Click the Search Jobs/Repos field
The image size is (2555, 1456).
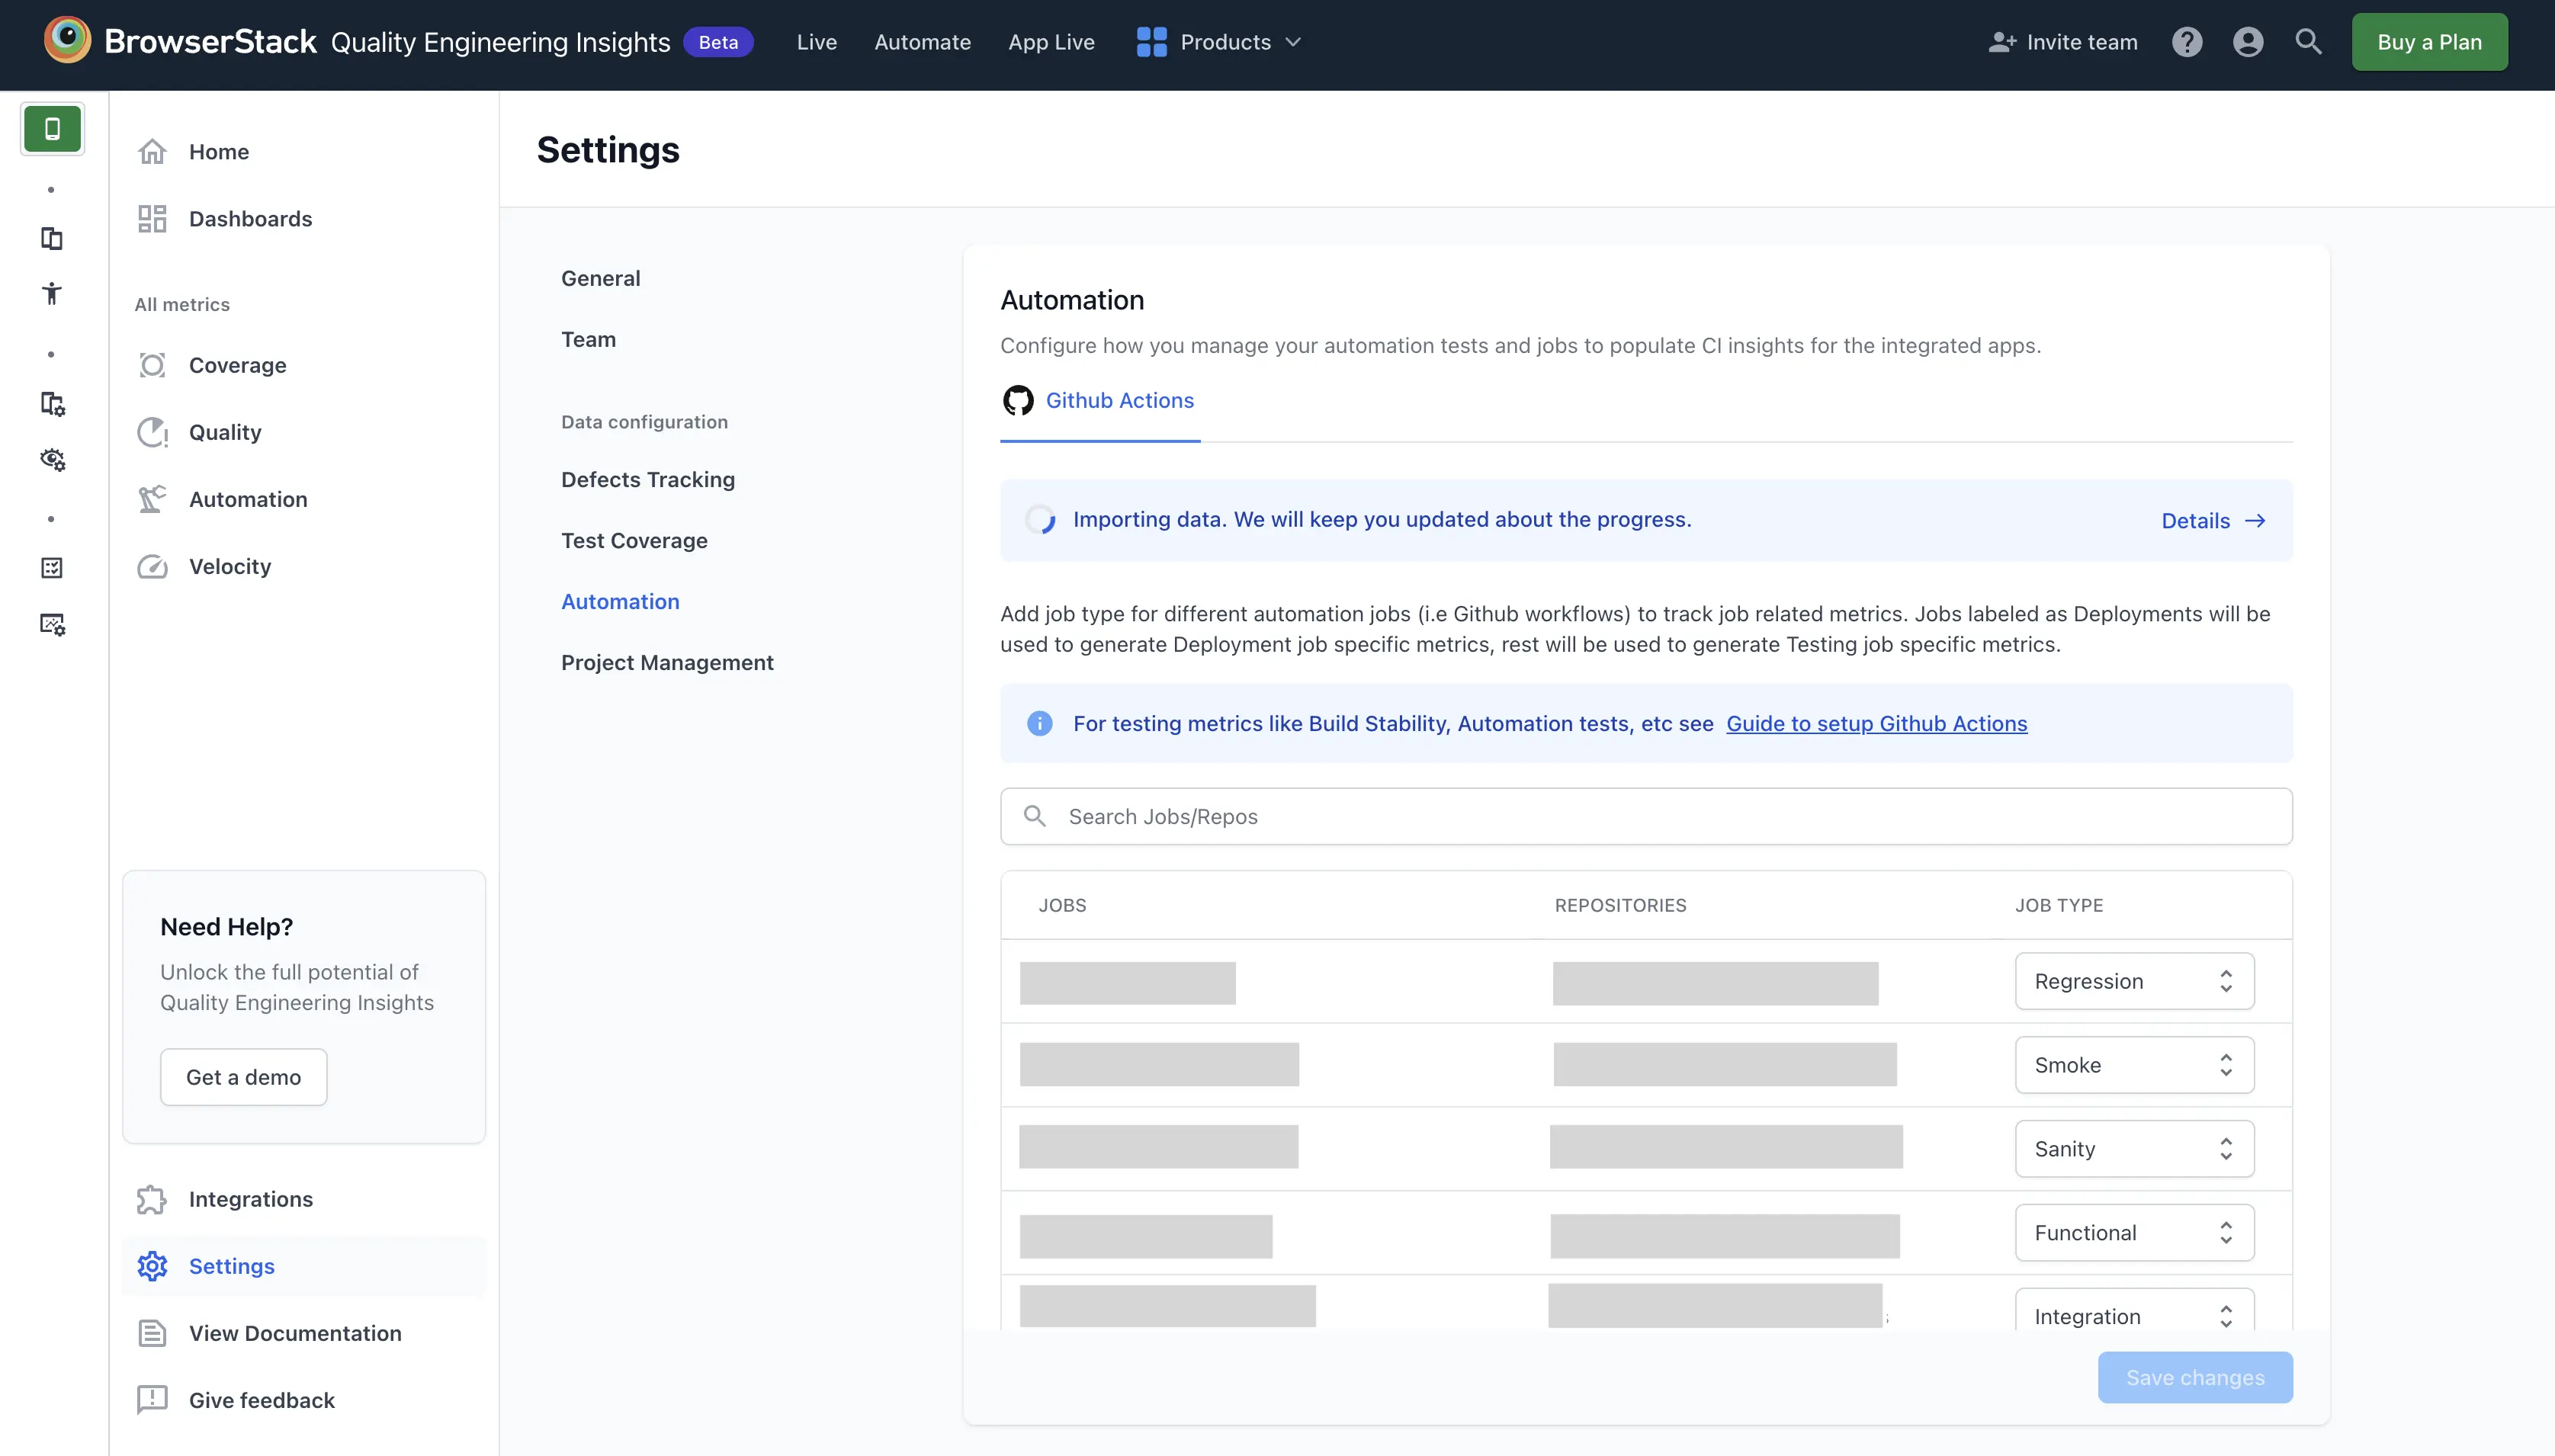point(1646,816)
